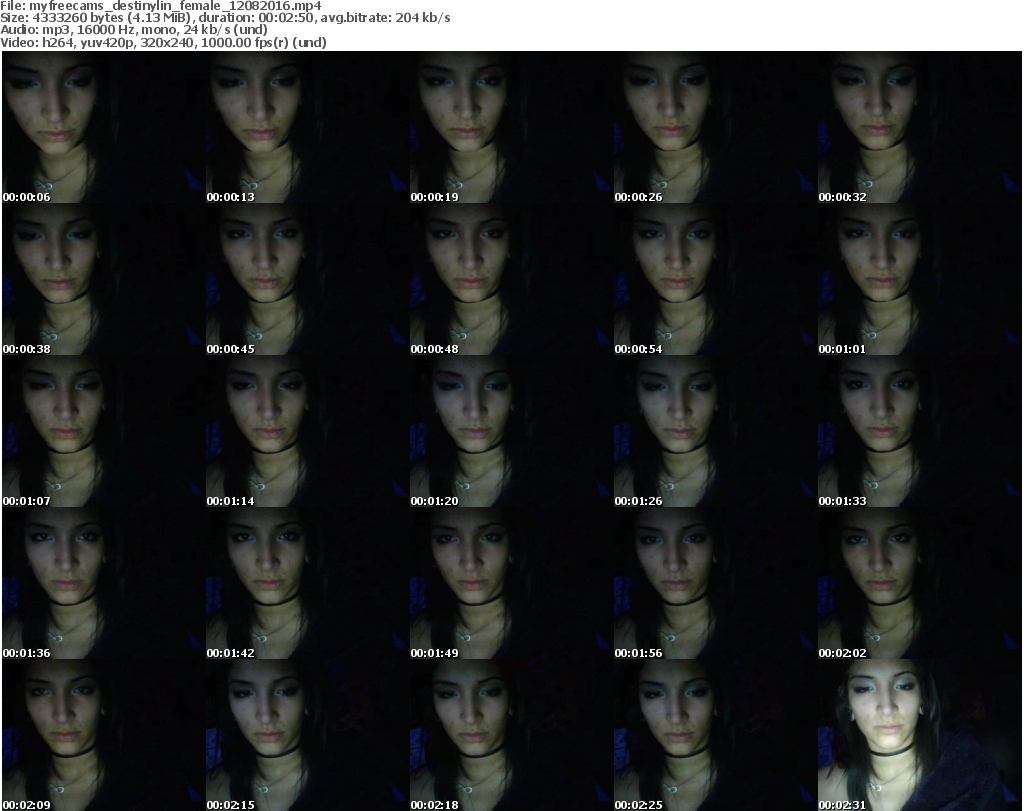The image size is (1024, 811).
Task: Choose the frame timestamped 00:01:49
Action: (x=511, y=584)
